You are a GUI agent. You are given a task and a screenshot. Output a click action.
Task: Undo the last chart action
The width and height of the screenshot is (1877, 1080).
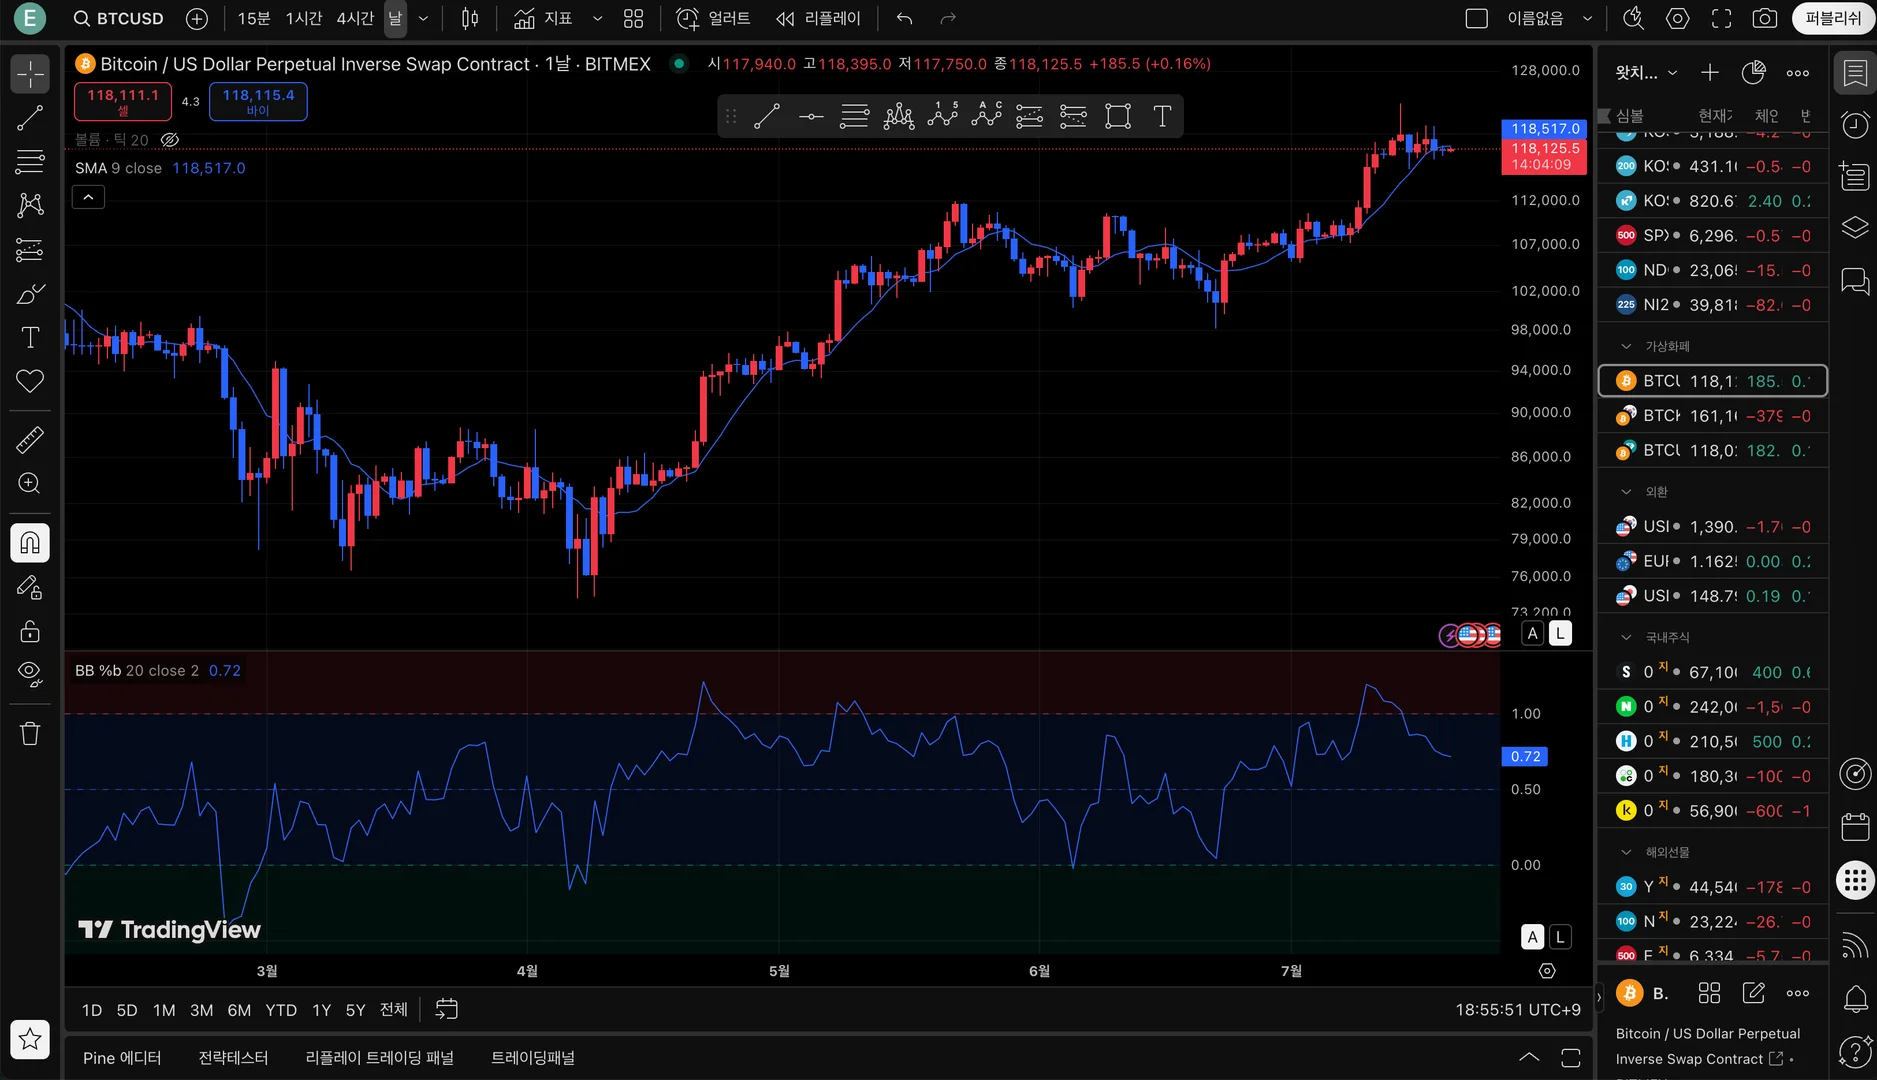(x=905, y=18)
